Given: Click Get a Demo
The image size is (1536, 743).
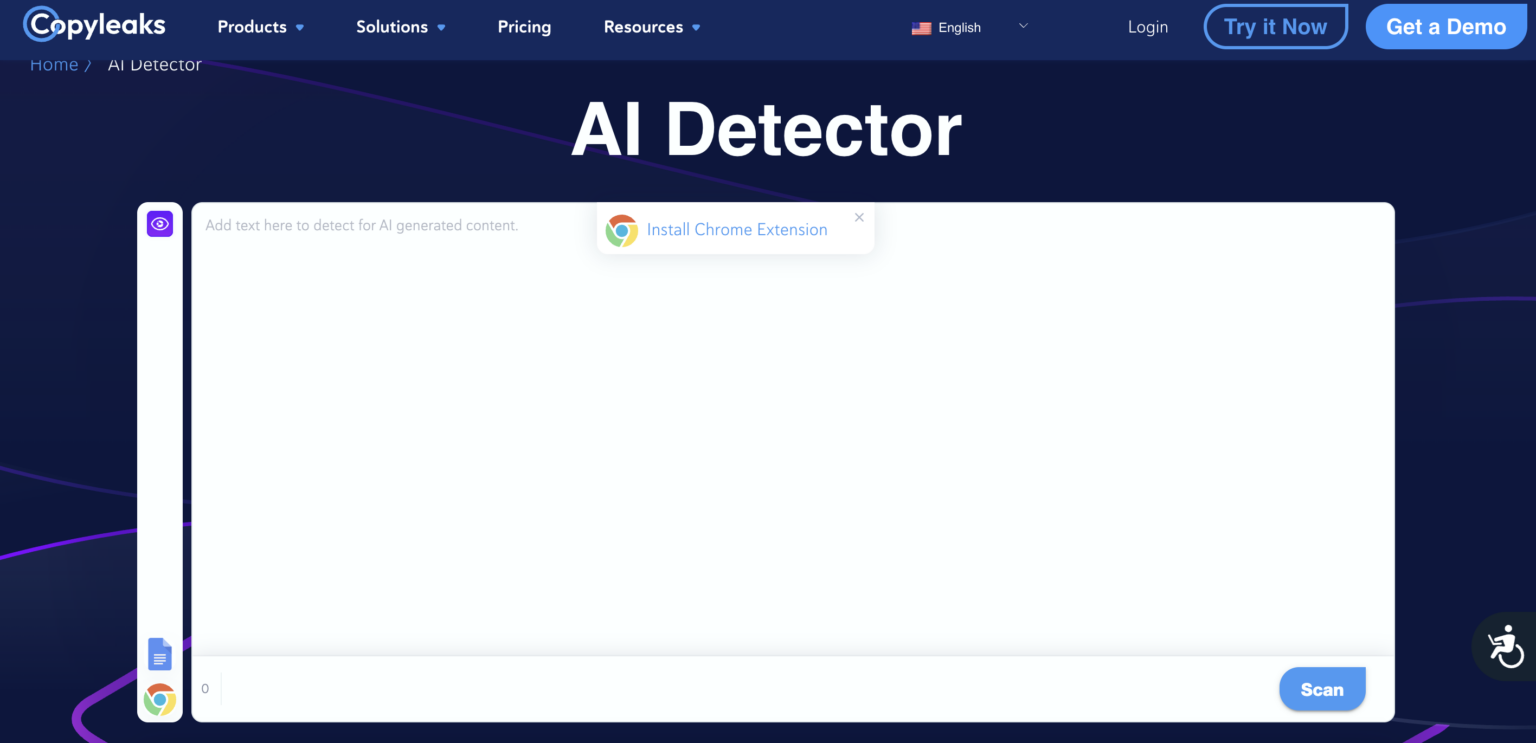Looking at the screenshot, I should pyautogui.click(x=1446, y=27).
